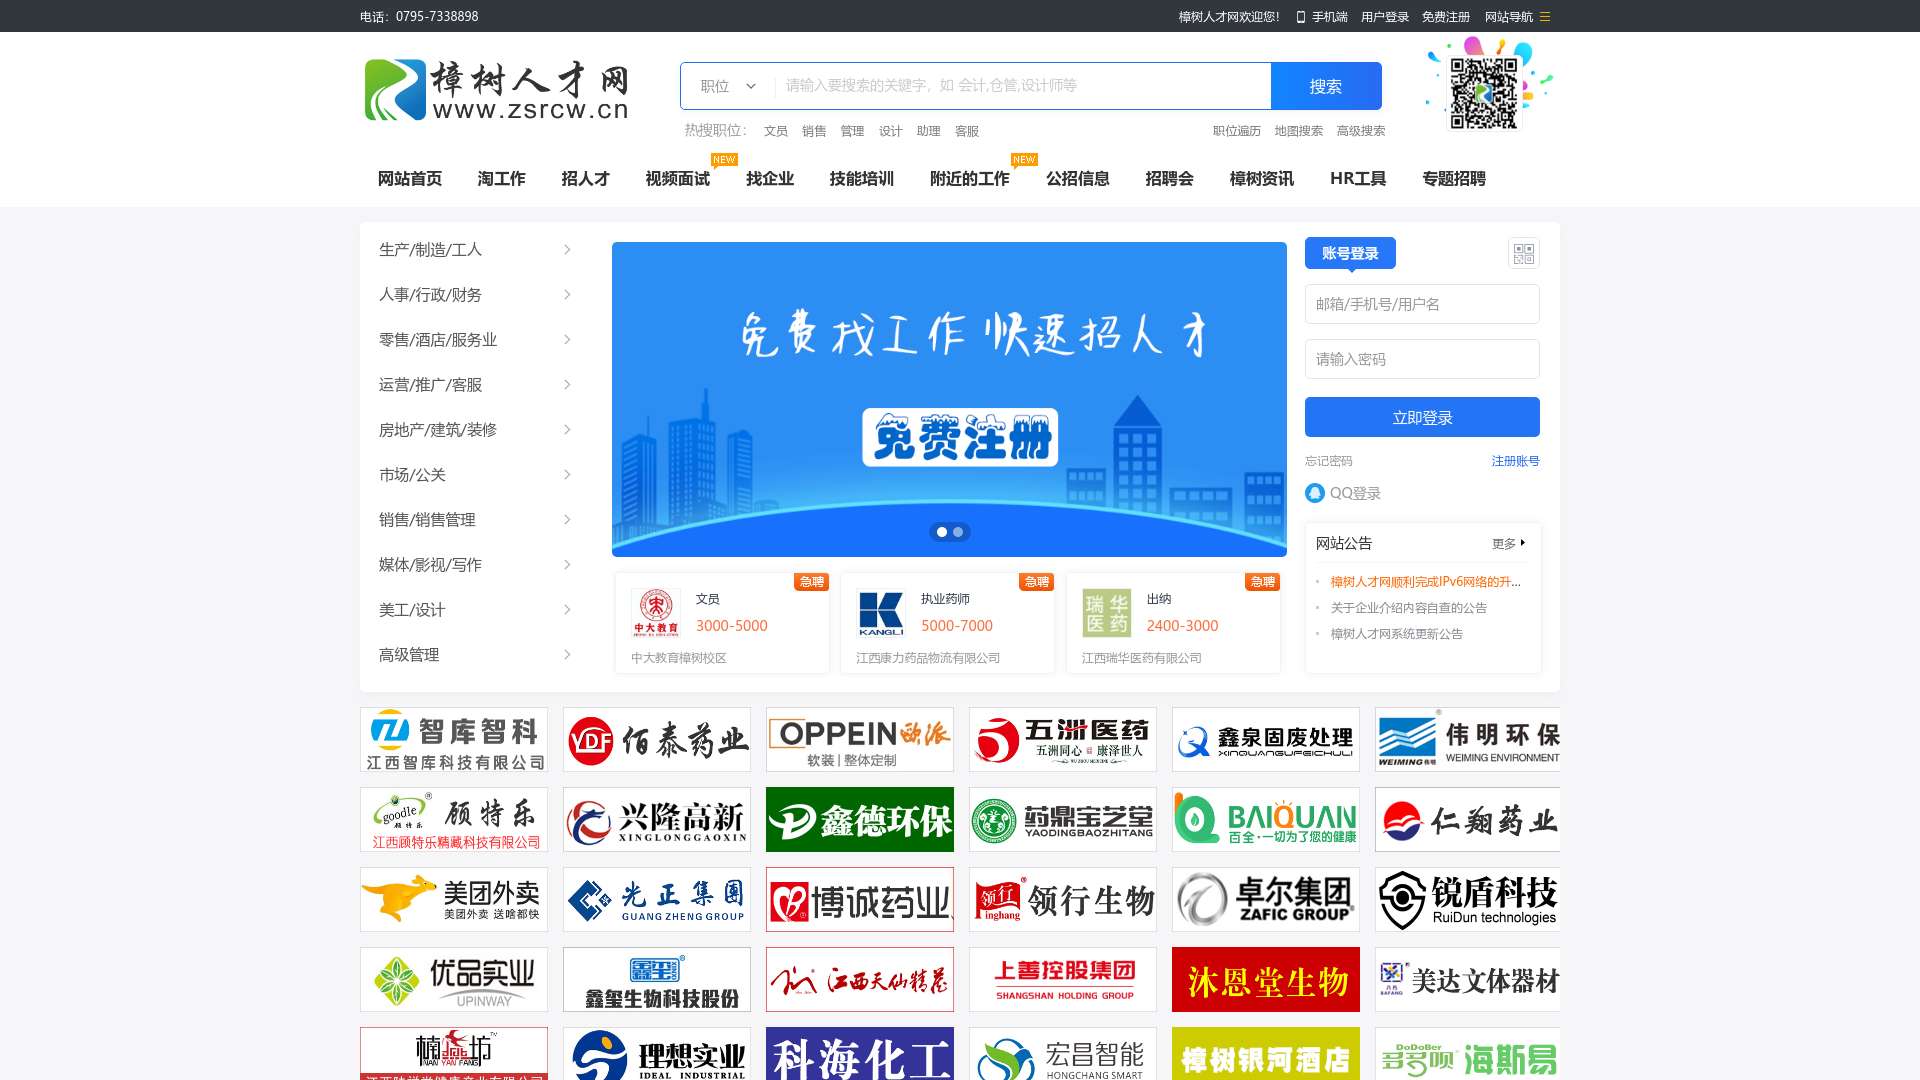Open 视频面试 navigation item
1920x1080 pixels.
[x=677, y=179]
